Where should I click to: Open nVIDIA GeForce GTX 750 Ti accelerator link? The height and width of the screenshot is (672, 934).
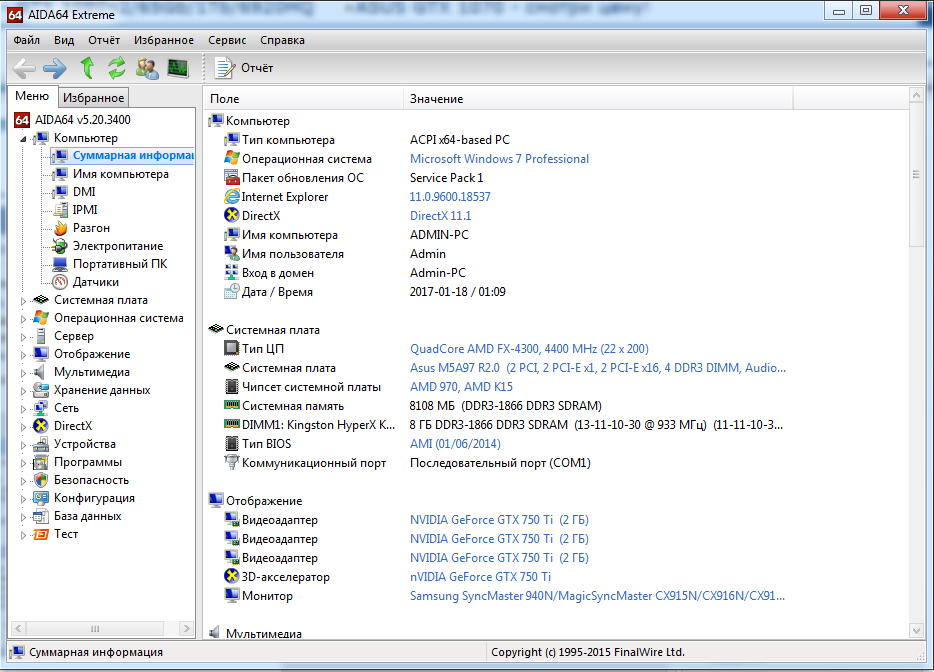pyautogui.click(x=480, y=577)
